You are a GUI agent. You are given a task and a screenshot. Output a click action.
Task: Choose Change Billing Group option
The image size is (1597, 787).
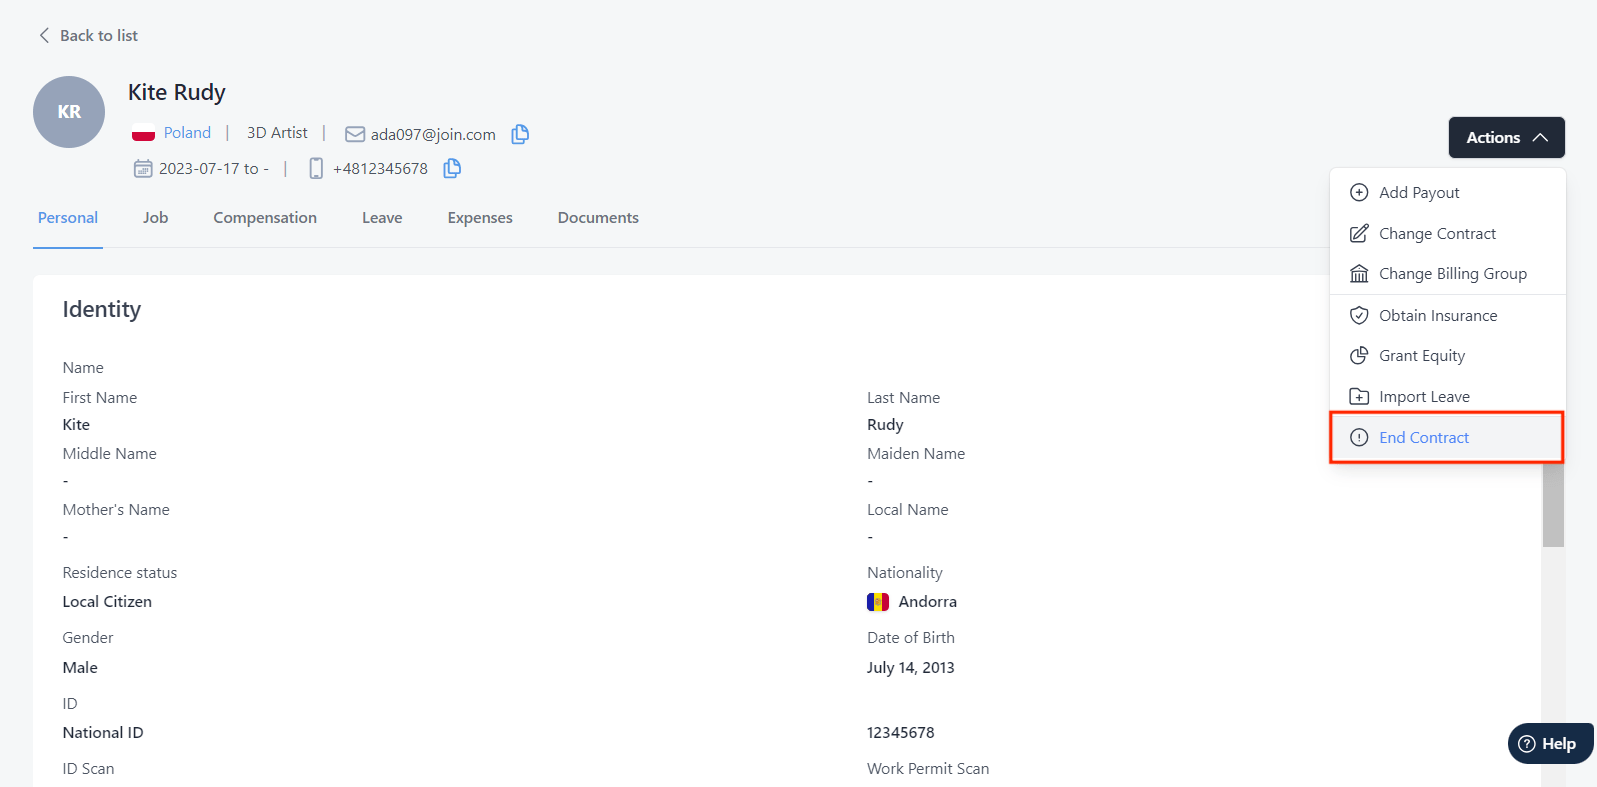[1447, 274]
